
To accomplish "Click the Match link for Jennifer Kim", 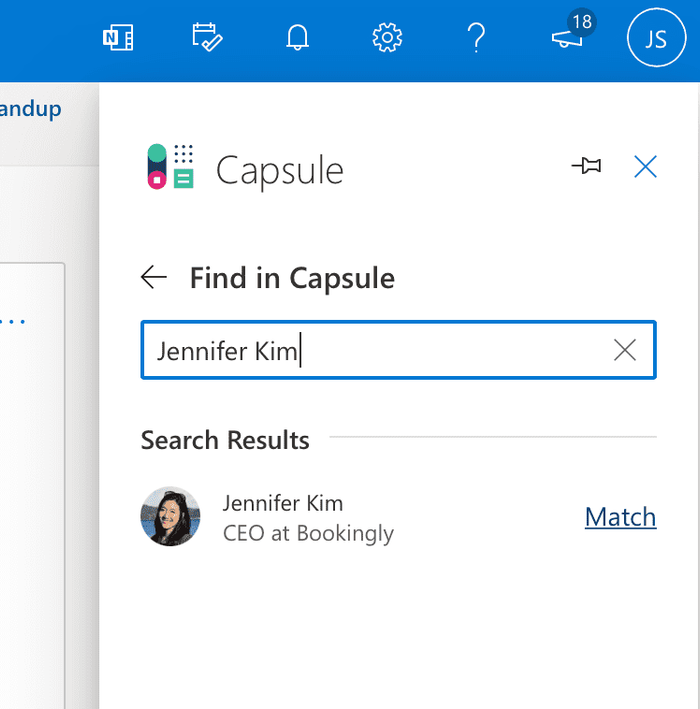I will pos(620,517).
